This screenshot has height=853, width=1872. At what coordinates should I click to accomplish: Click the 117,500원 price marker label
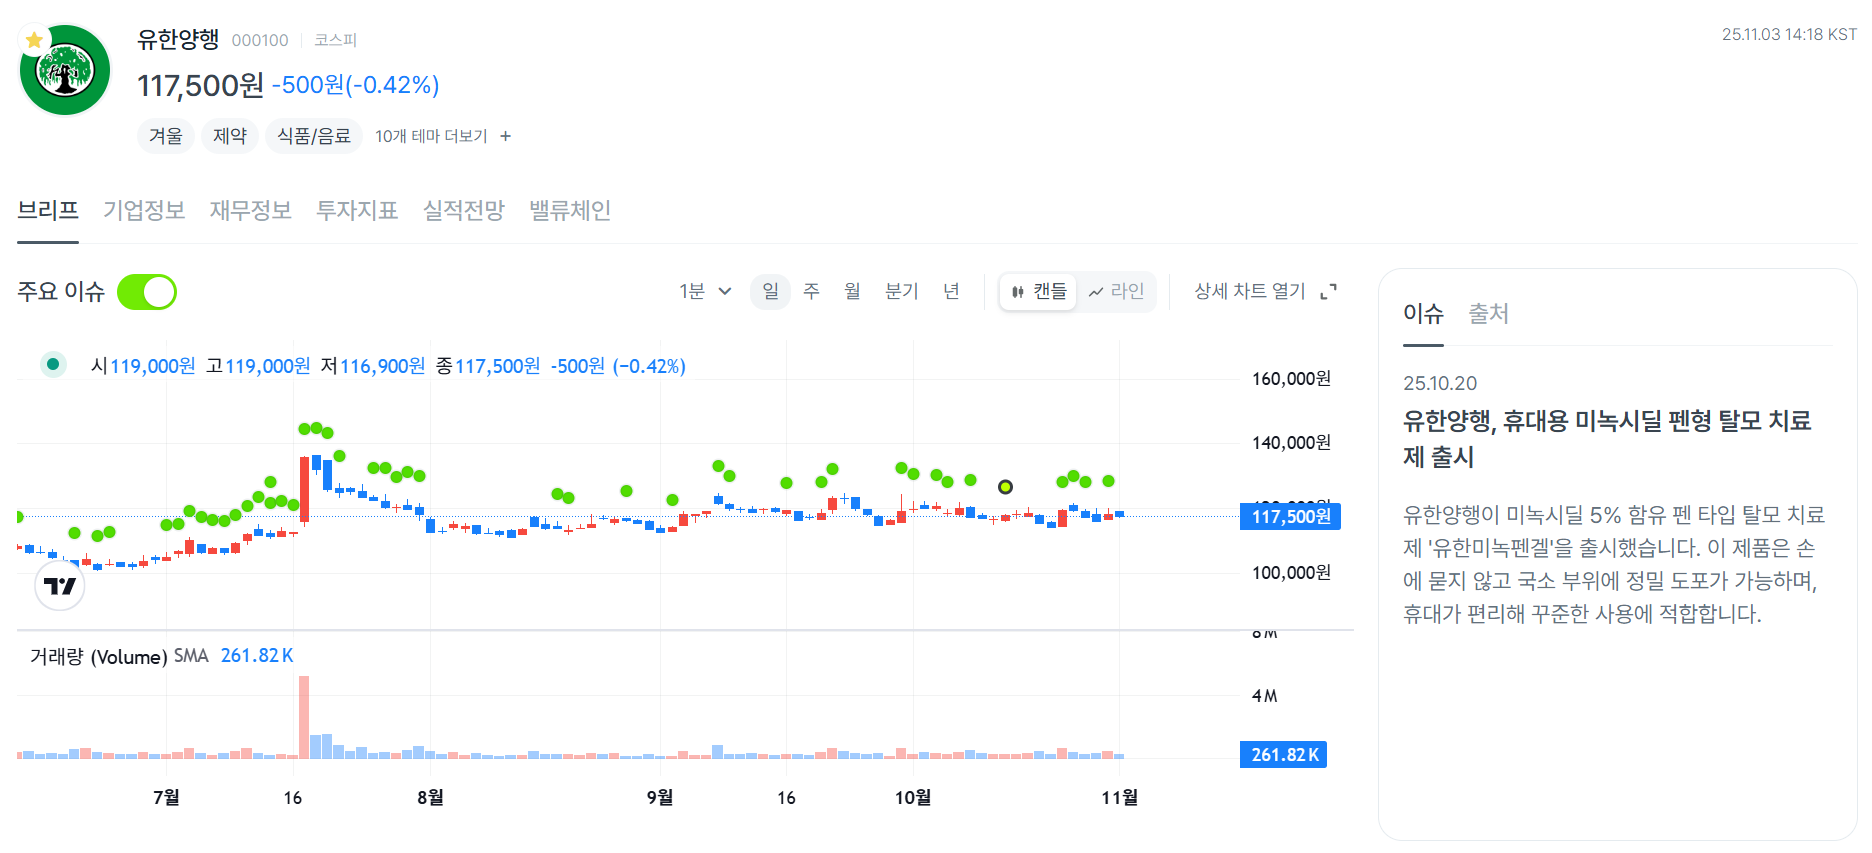coord(1290,516)
